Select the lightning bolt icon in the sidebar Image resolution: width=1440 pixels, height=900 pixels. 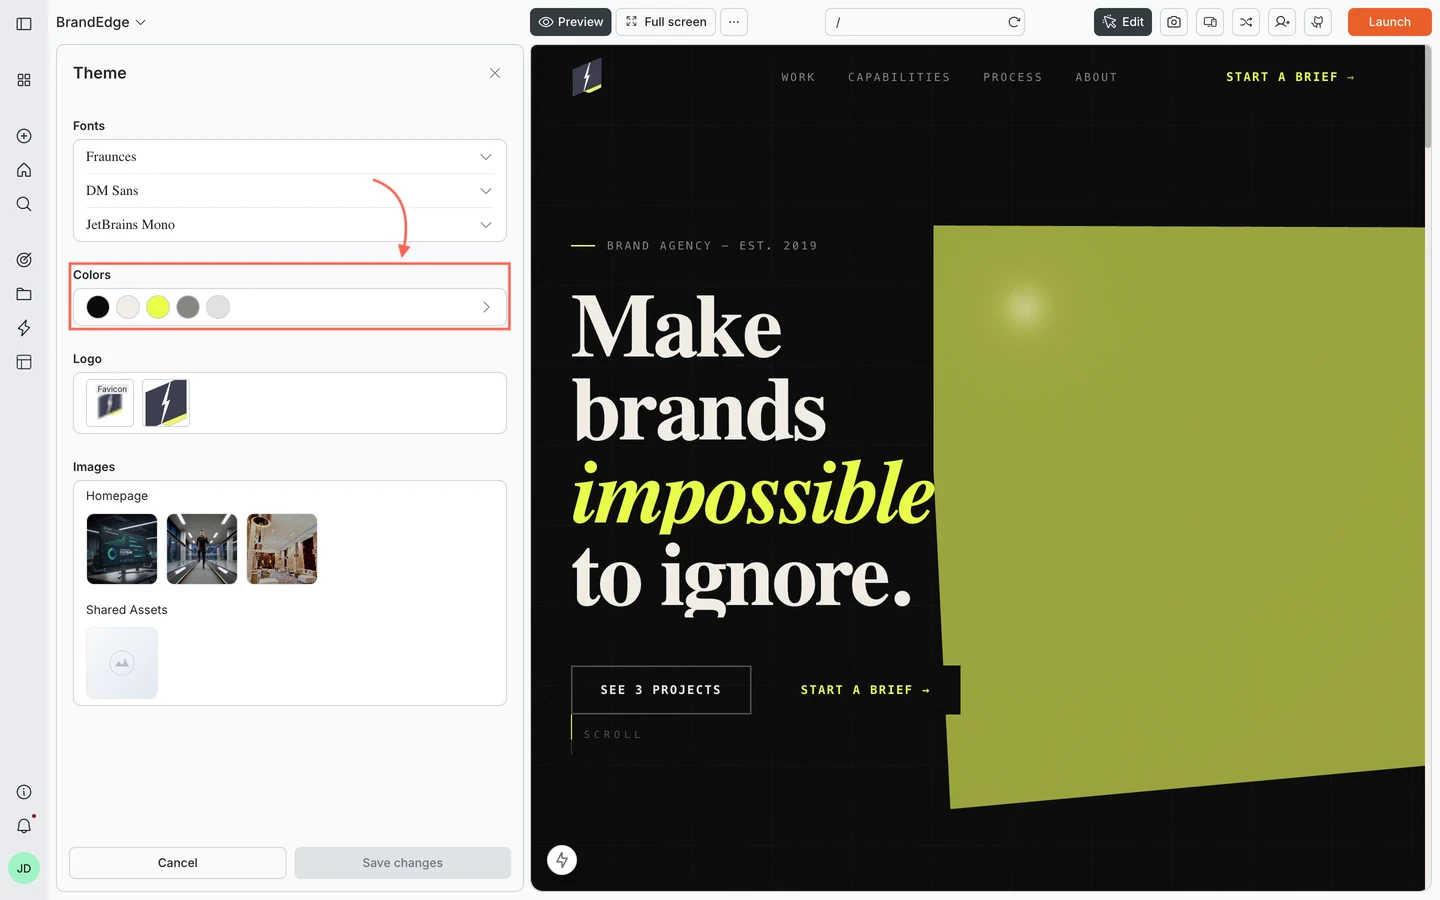tap(23, 328)
